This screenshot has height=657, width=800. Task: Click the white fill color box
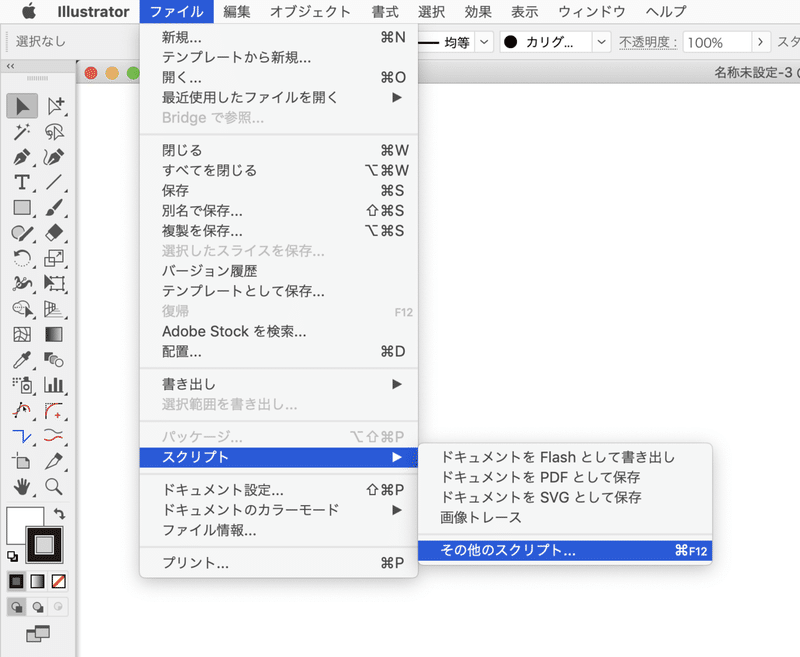tap(20, 521)
